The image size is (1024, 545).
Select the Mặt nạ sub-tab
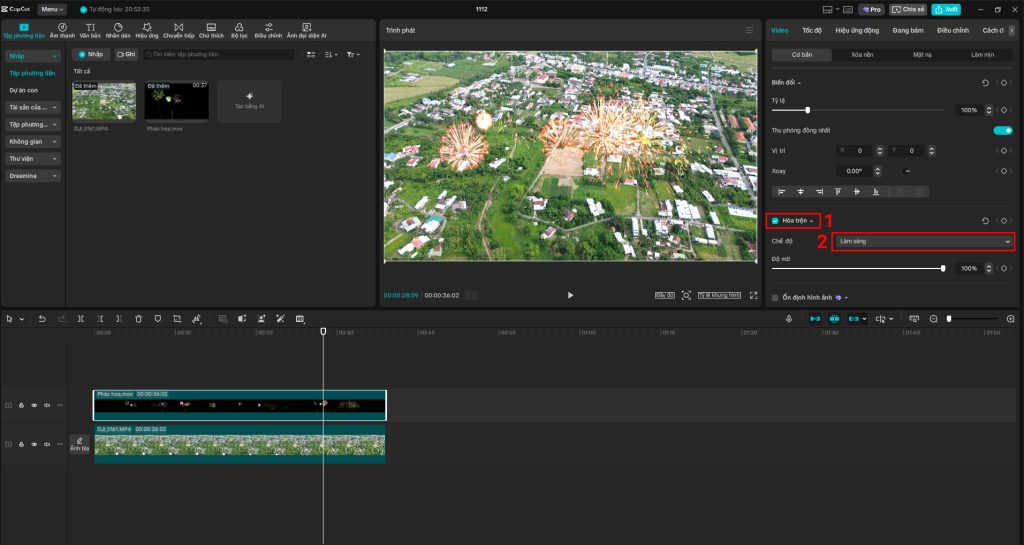[x=922, y=54]
